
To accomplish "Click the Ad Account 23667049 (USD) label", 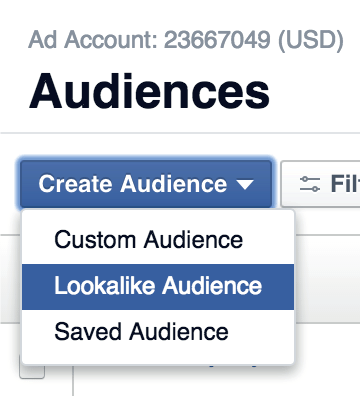I will click(186, 40).
